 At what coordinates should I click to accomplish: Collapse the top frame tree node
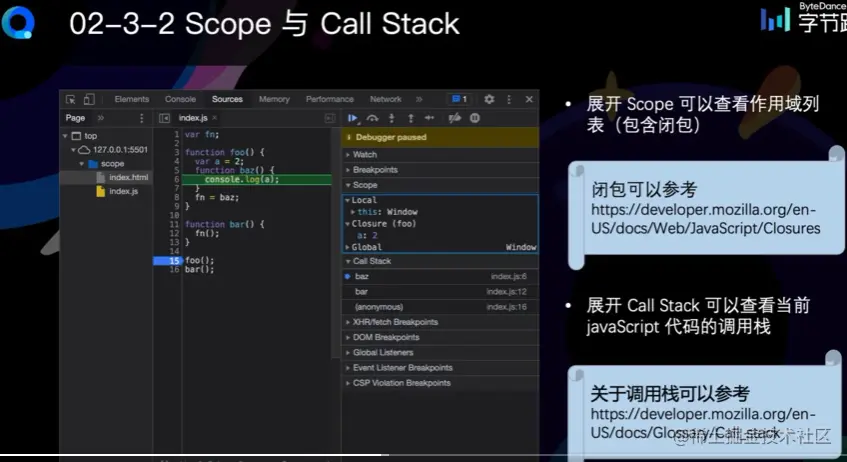pyautogui.click(x=65, y=136)
